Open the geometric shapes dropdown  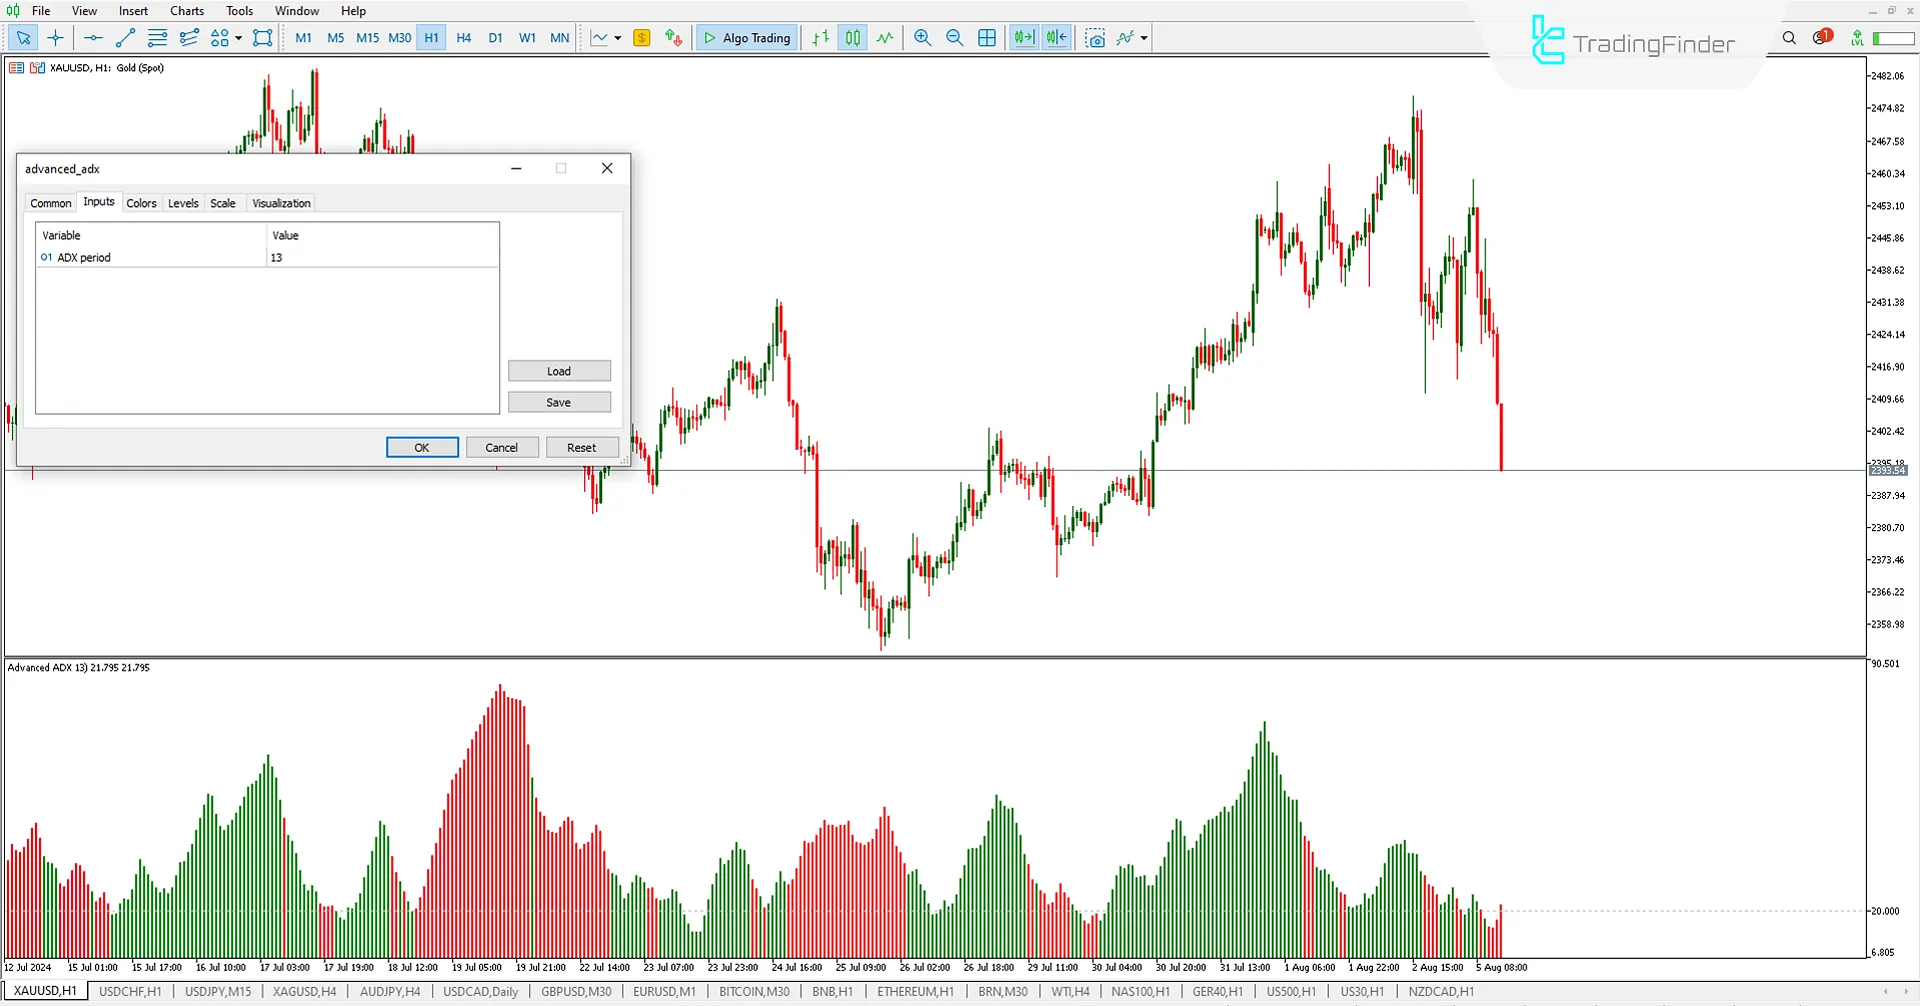point(238,38)
